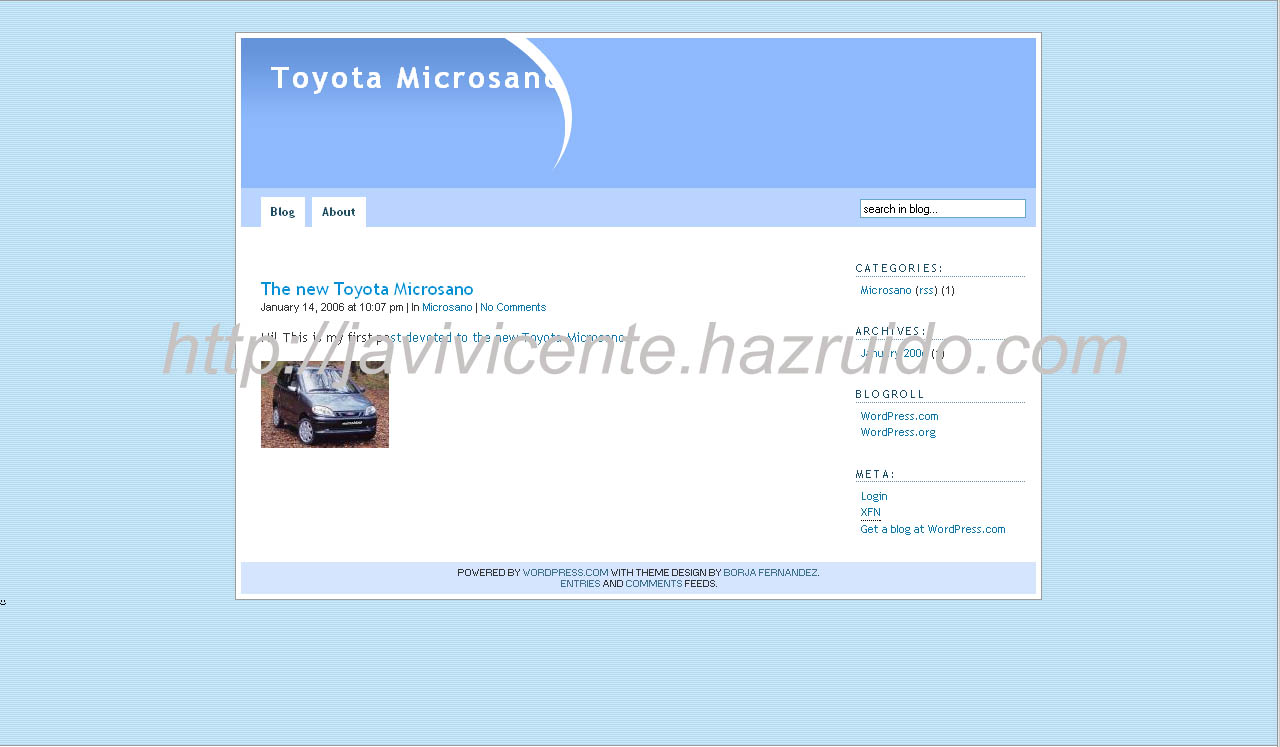Open the XFN link
Image resolution: width=1280 pixels, height=747 pixels.
pyautogui.click(x=871, y=512)
